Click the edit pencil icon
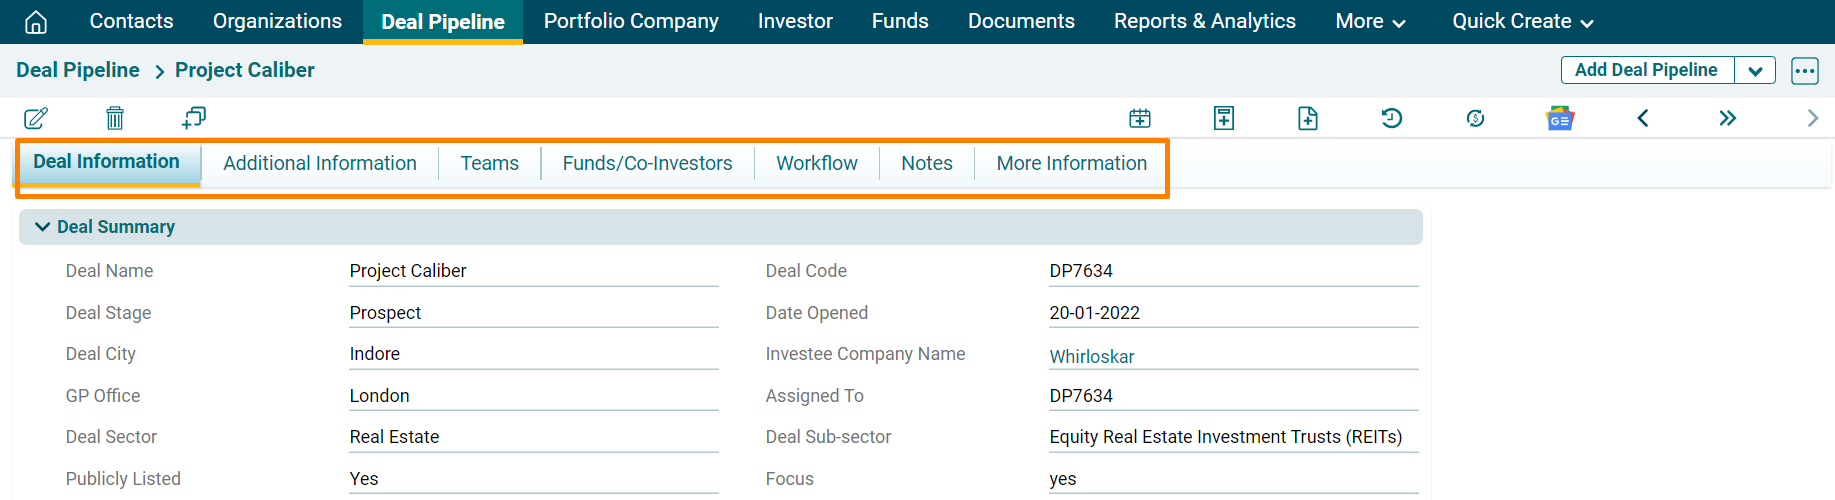This screenshot has height=500, width=1835. tap(36, 118)
